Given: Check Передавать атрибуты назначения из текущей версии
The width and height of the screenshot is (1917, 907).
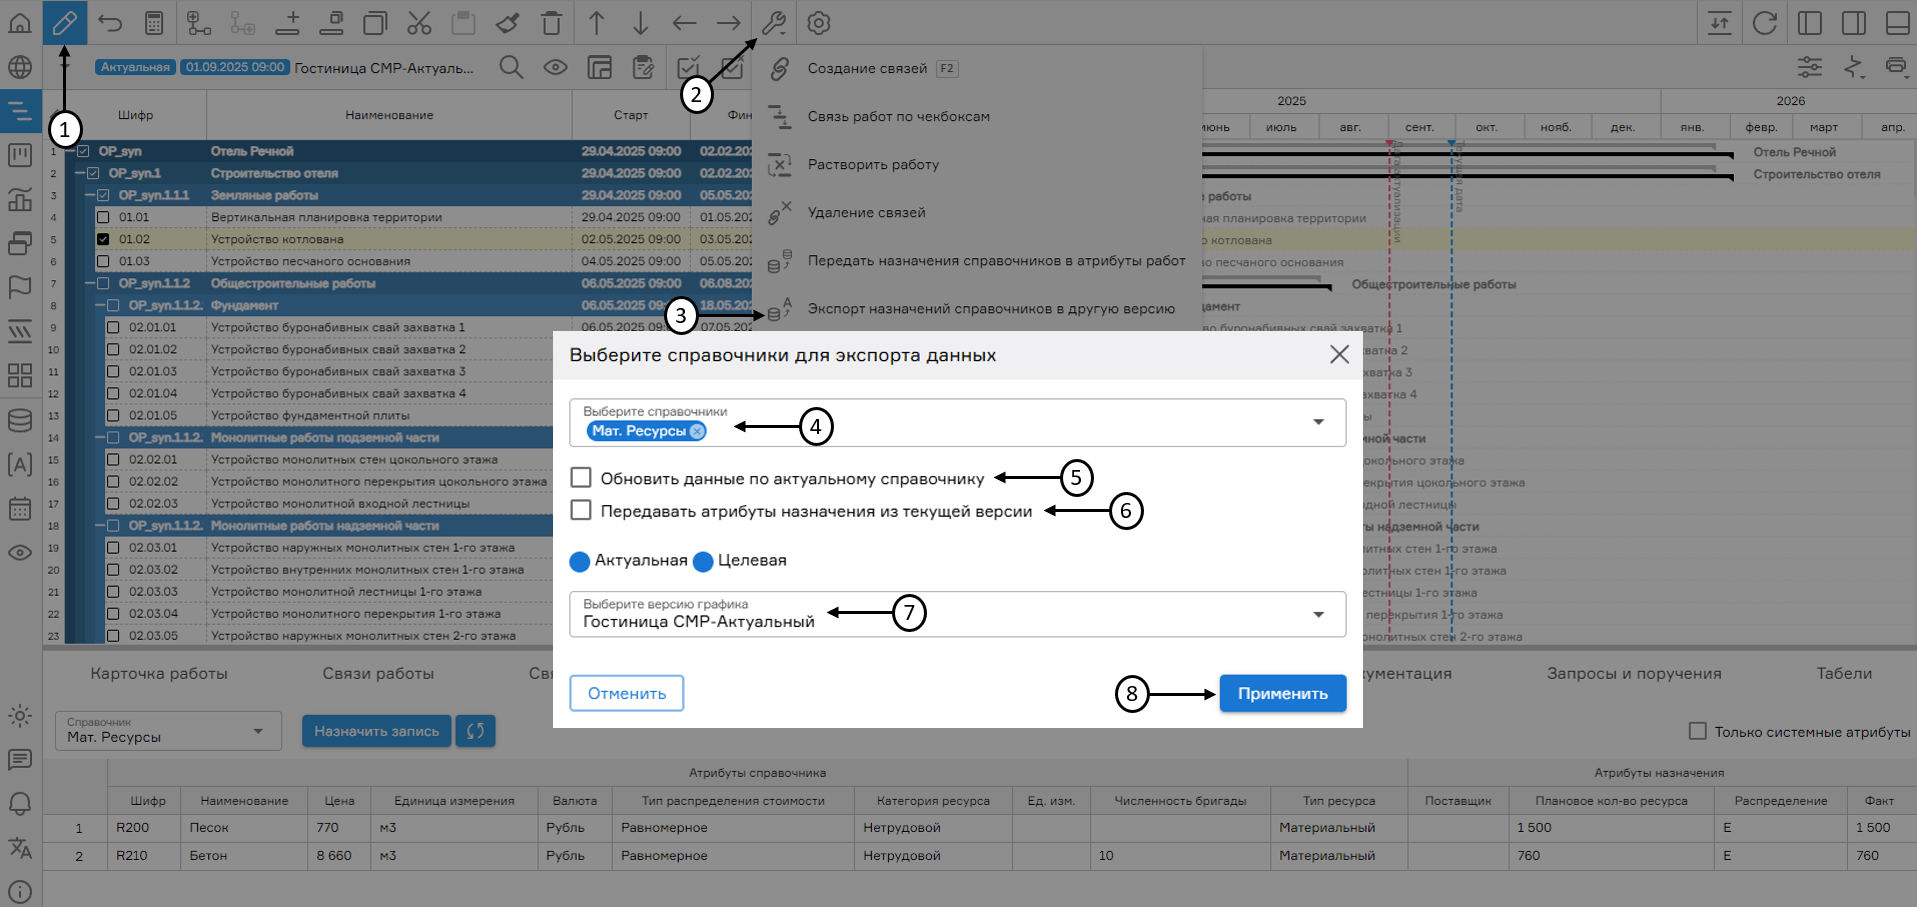Looking at the screenshot, I should click(581, 510).
